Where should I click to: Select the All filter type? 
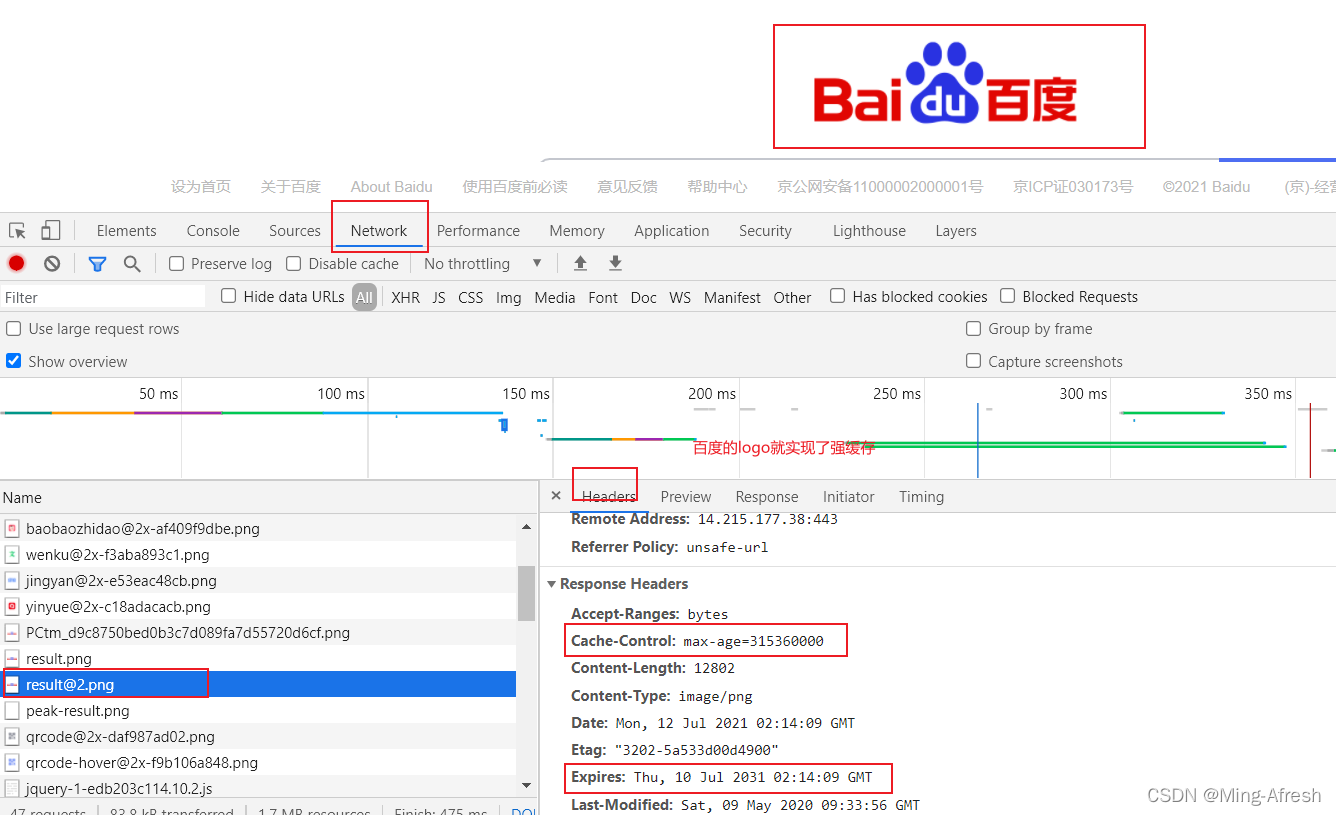(364, 297)
